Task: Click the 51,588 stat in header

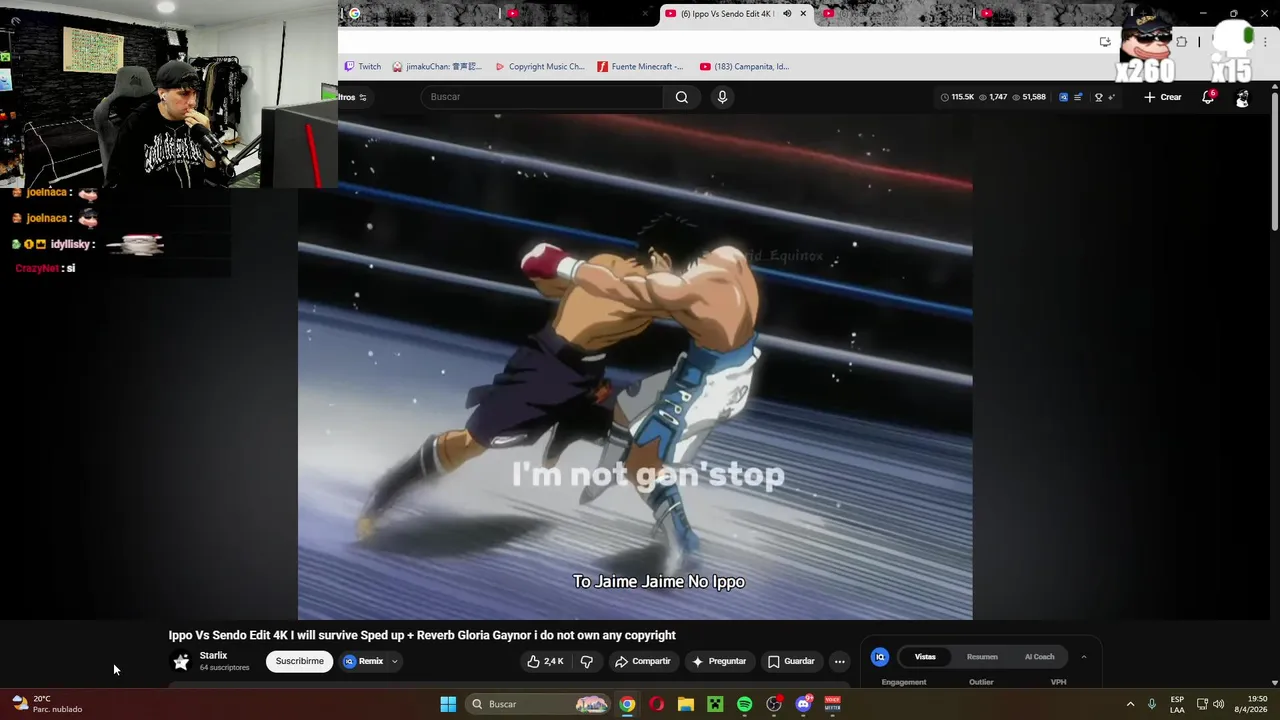Action: 1029,97
